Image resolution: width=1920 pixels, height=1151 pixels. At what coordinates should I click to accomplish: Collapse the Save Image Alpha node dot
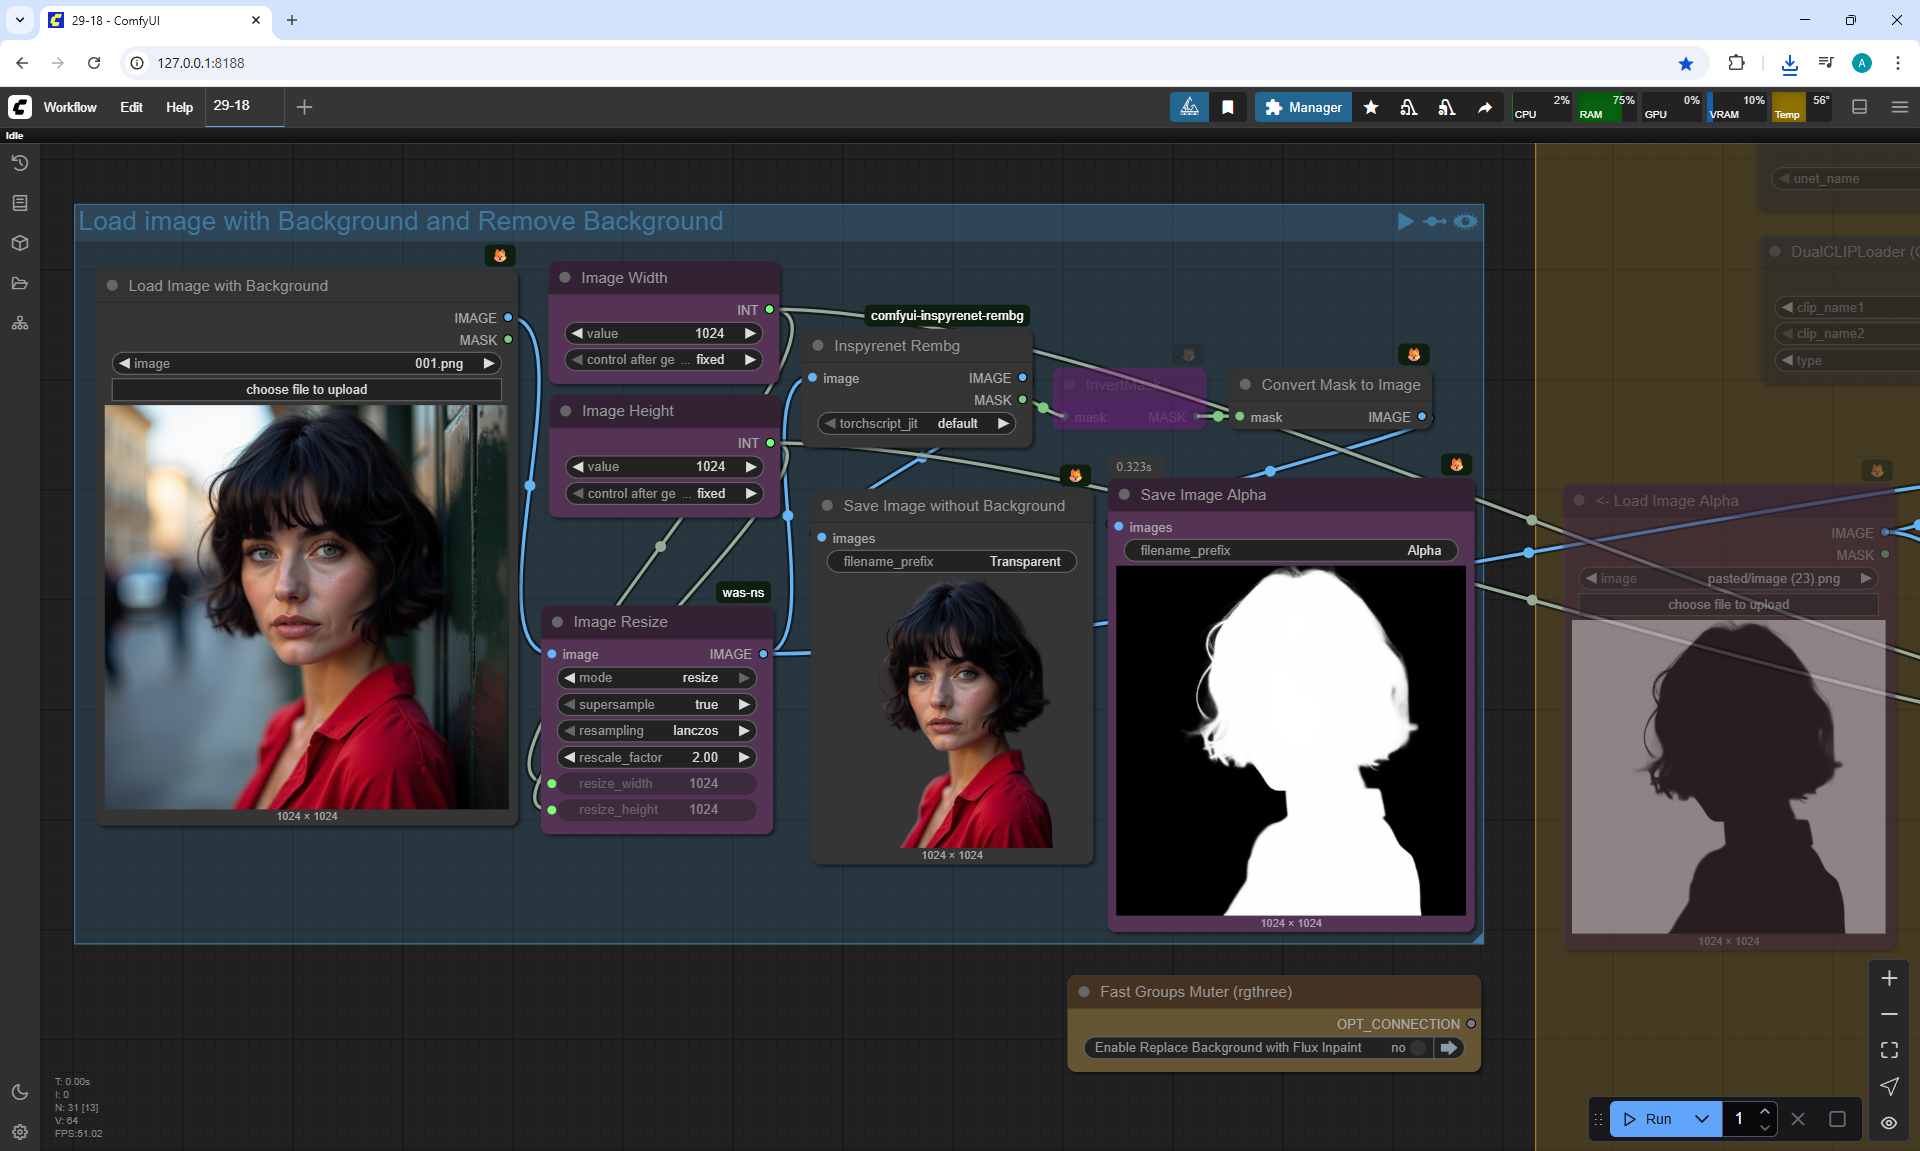pyautogui.click(x=1124, y=494)
